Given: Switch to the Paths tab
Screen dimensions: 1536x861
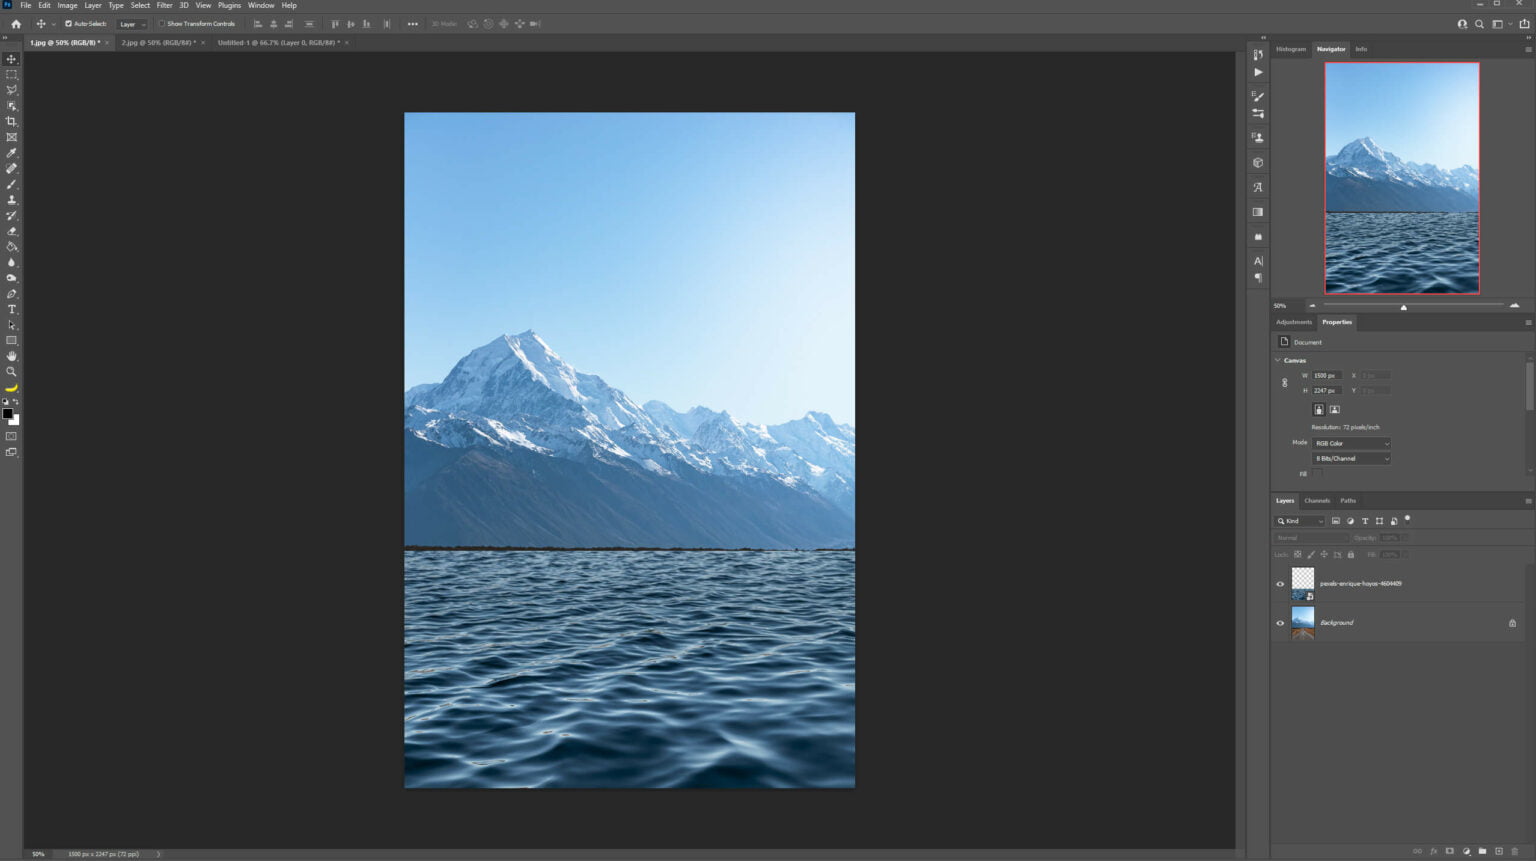Looking at the screenshot, I should [x=1348, y=501].
